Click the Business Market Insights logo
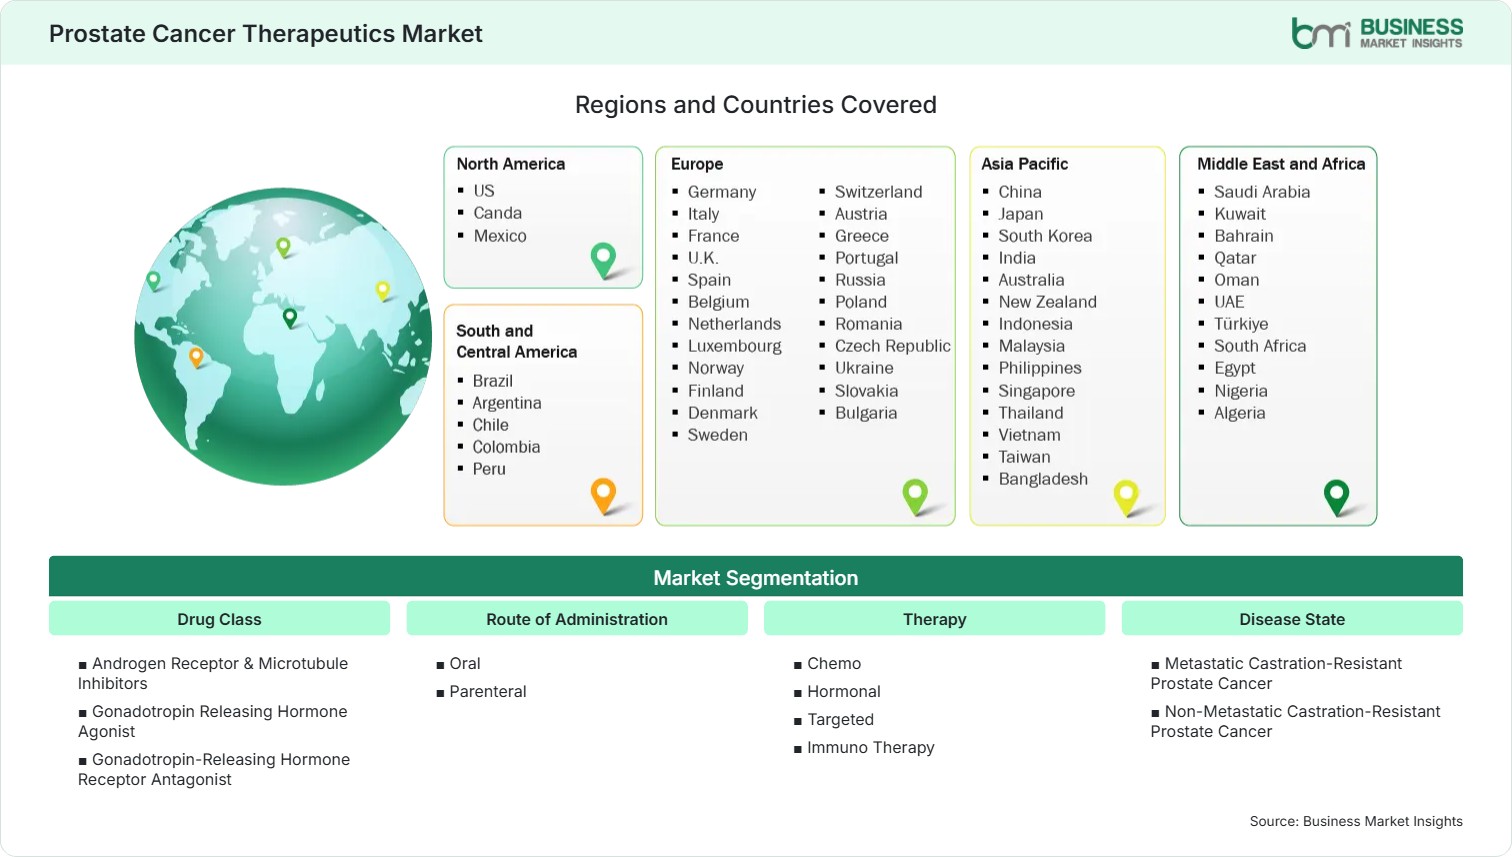The height and width of the screenshot is (857, 1512). (1376, 33)
